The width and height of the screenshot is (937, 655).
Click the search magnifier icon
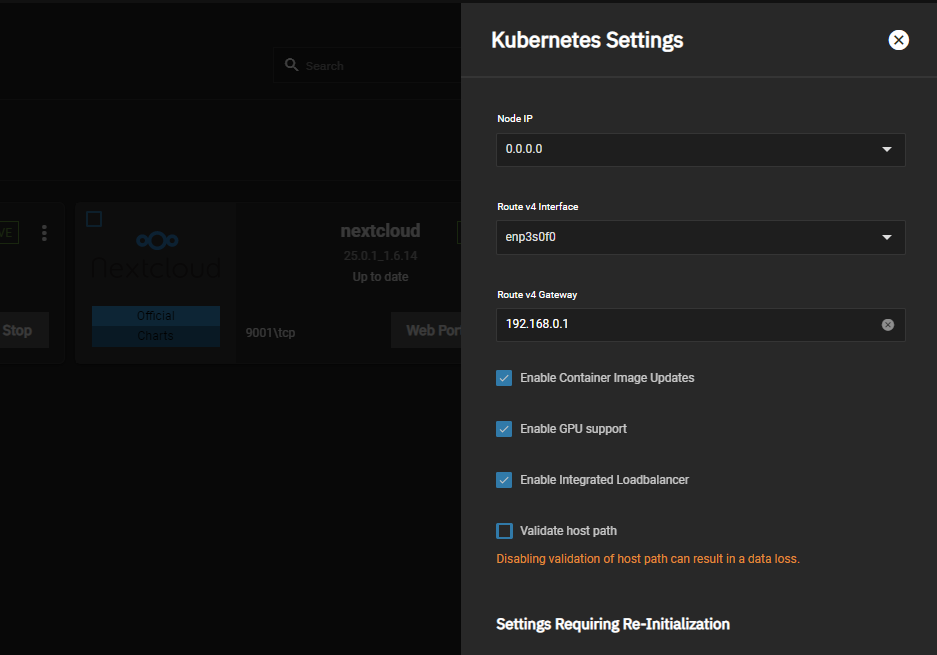click(291, 65)
